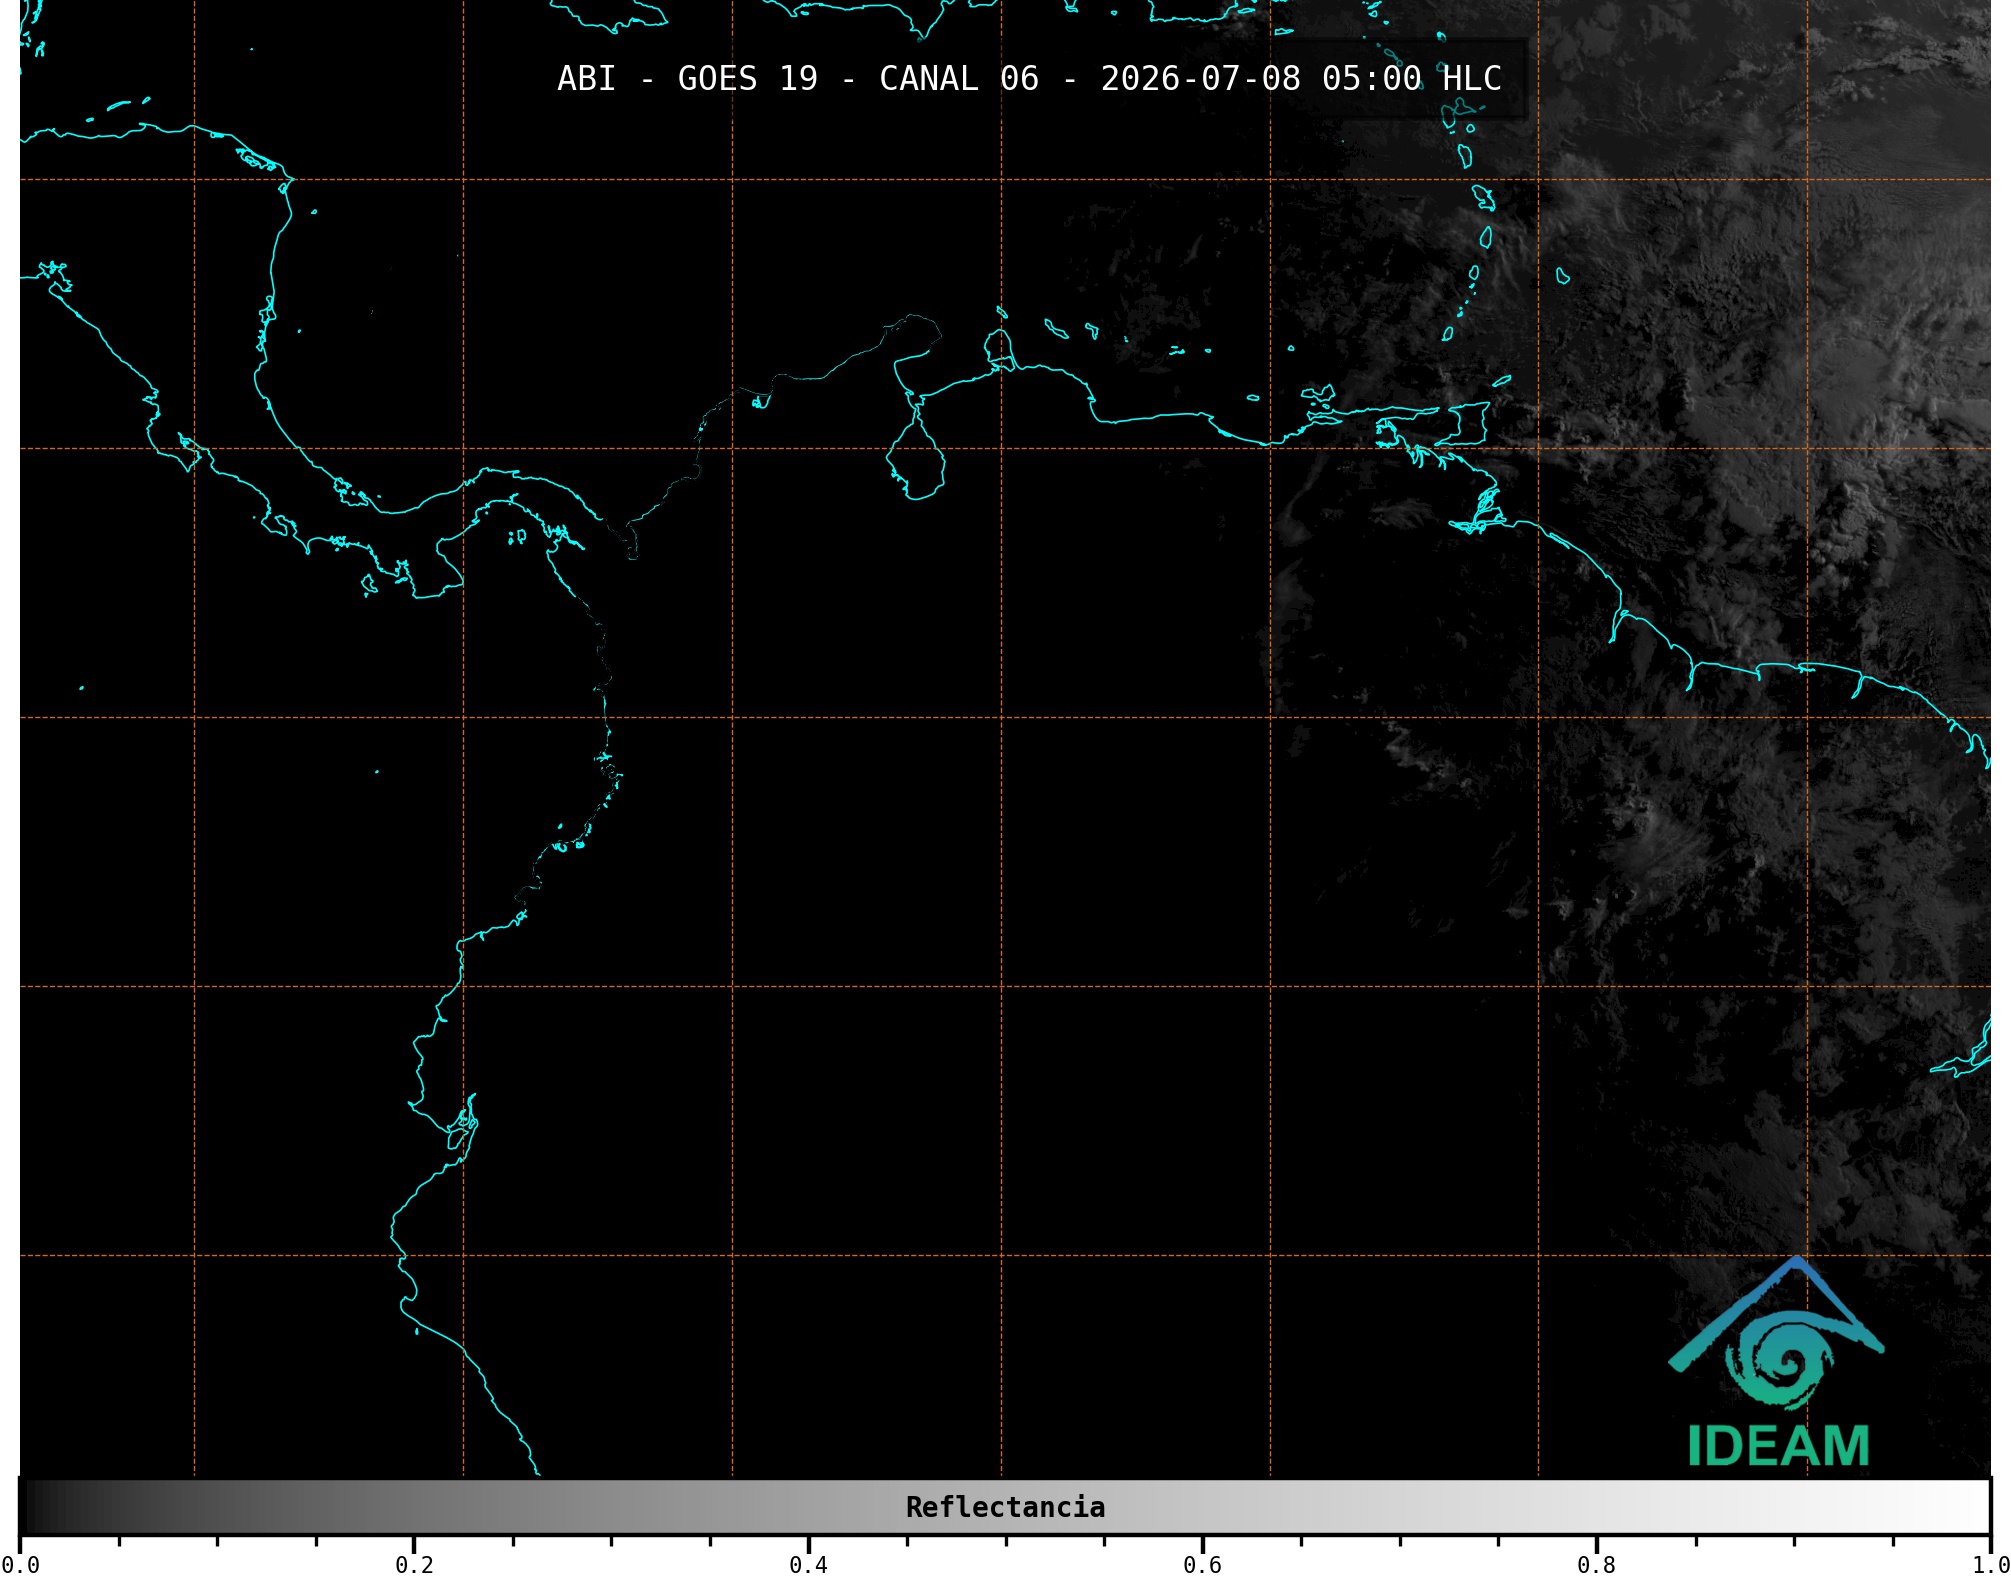Viewport: 2011px width, 1577px height.
Task: Click the 0.4 colorbar tick label
Action: (x=808, y=1565)
